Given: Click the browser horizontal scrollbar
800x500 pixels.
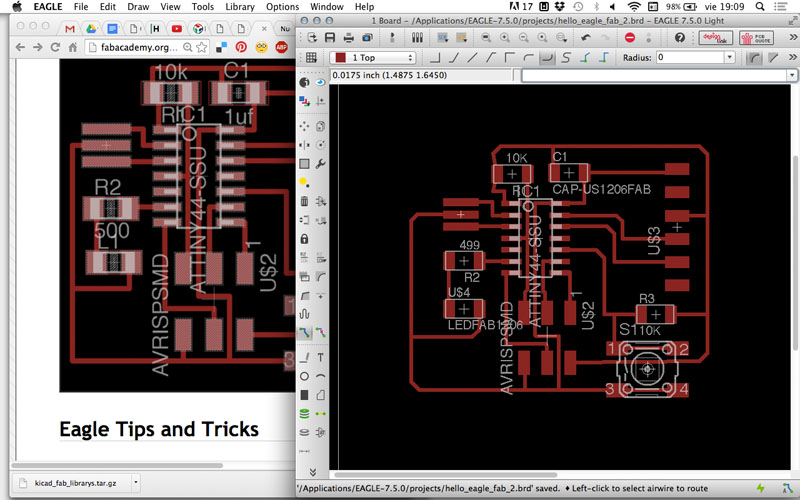Looking at the screenshot, I should point(117,465).
